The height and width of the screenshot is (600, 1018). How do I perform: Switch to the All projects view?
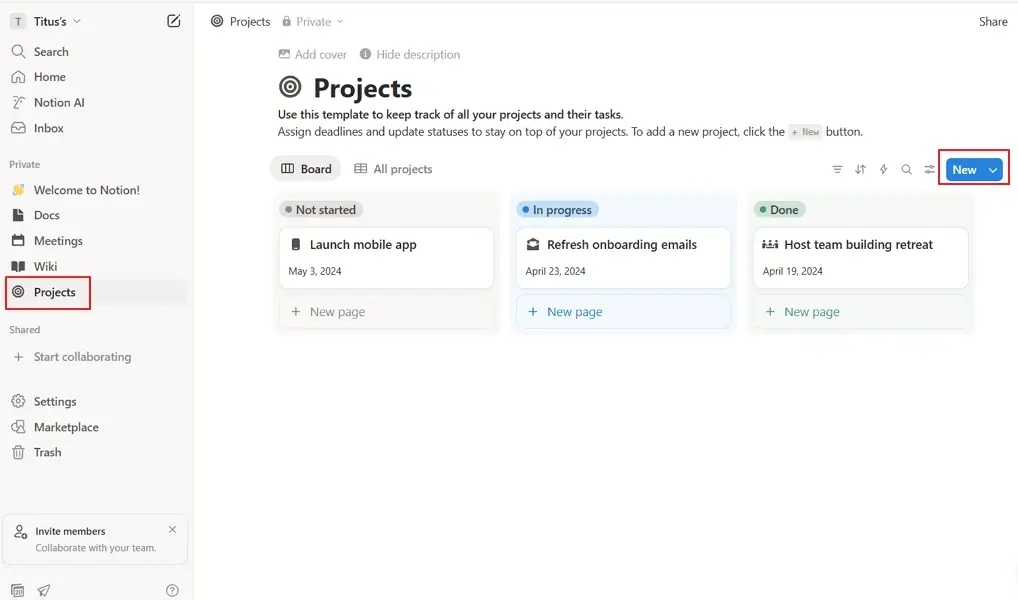click(x=394, y=168)
